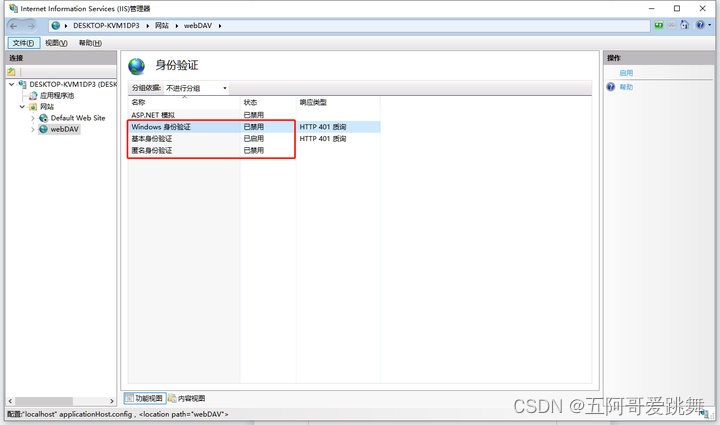Expand the webDAV tree node
This screenshot has width=720, height=425.
[x=33, y=129]
